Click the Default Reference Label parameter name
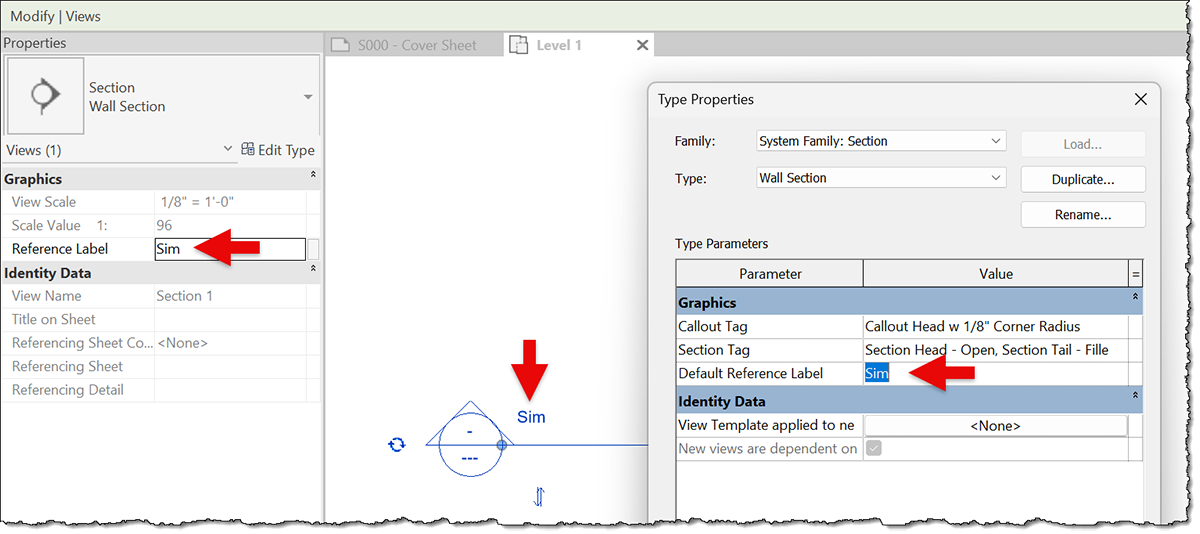The height and width of the screenshot is (534, 1200). click(751, 373)
